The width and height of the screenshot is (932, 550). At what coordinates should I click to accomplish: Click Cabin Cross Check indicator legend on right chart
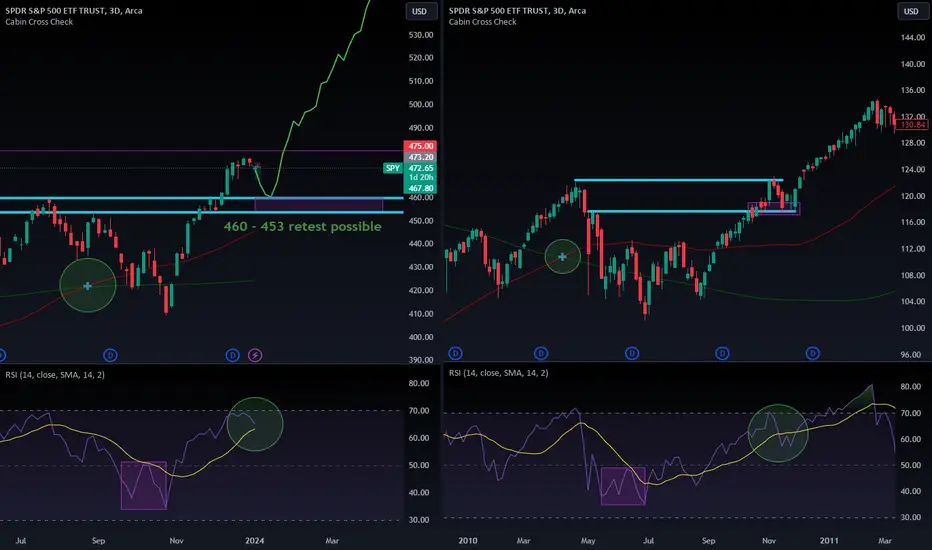[x=483, y=22]
